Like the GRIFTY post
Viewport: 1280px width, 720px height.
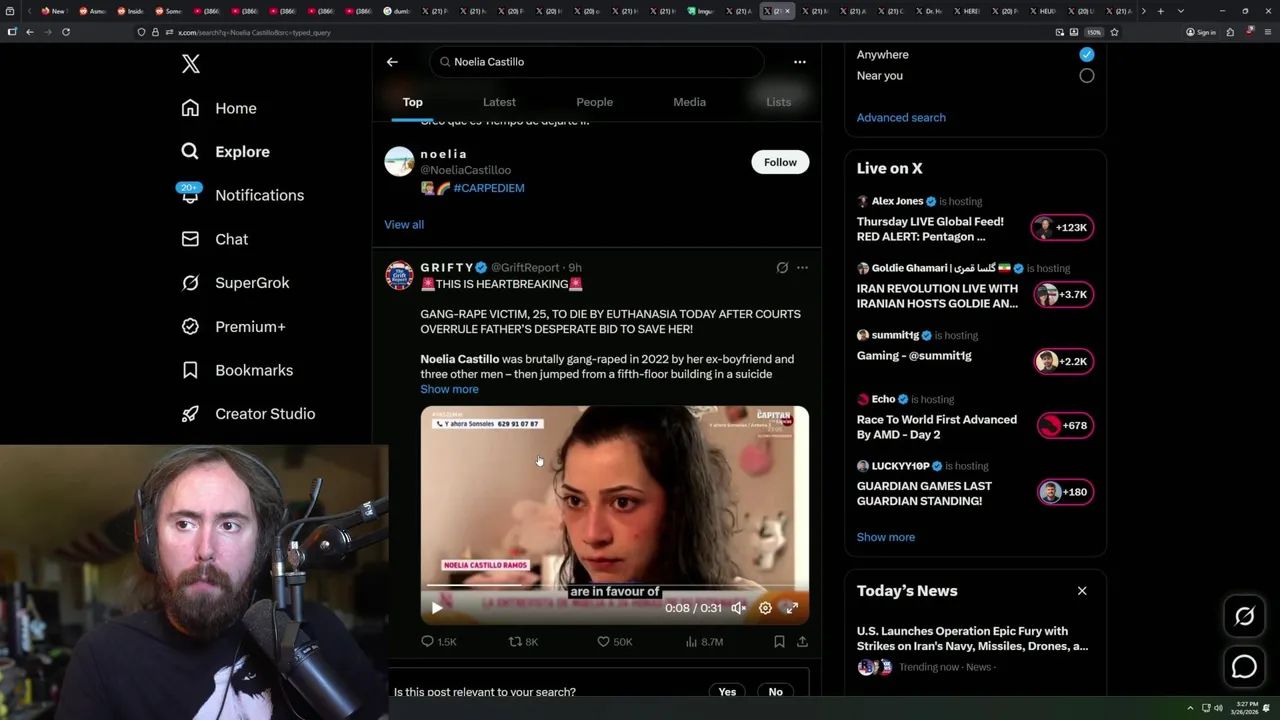(614, 642)
